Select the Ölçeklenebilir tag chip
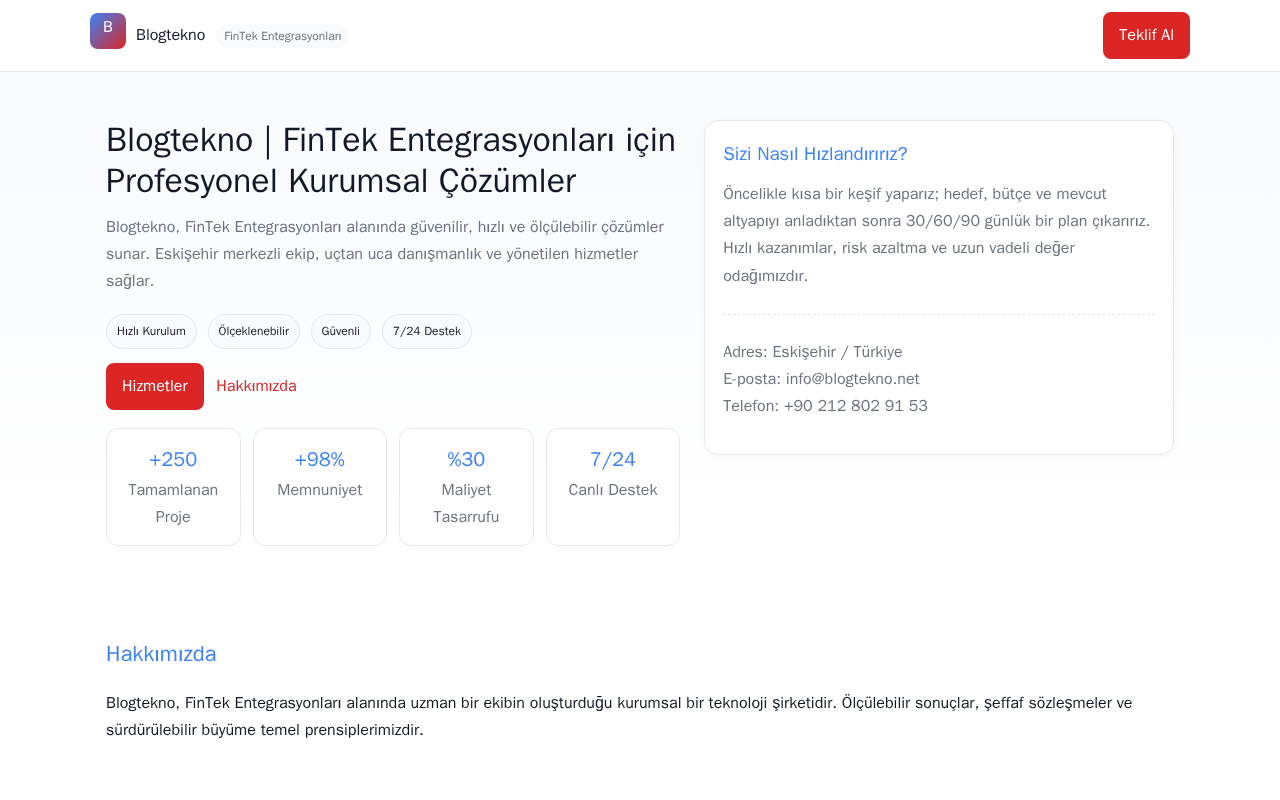This screenshot has height=800, width=1280. (254, 331)
